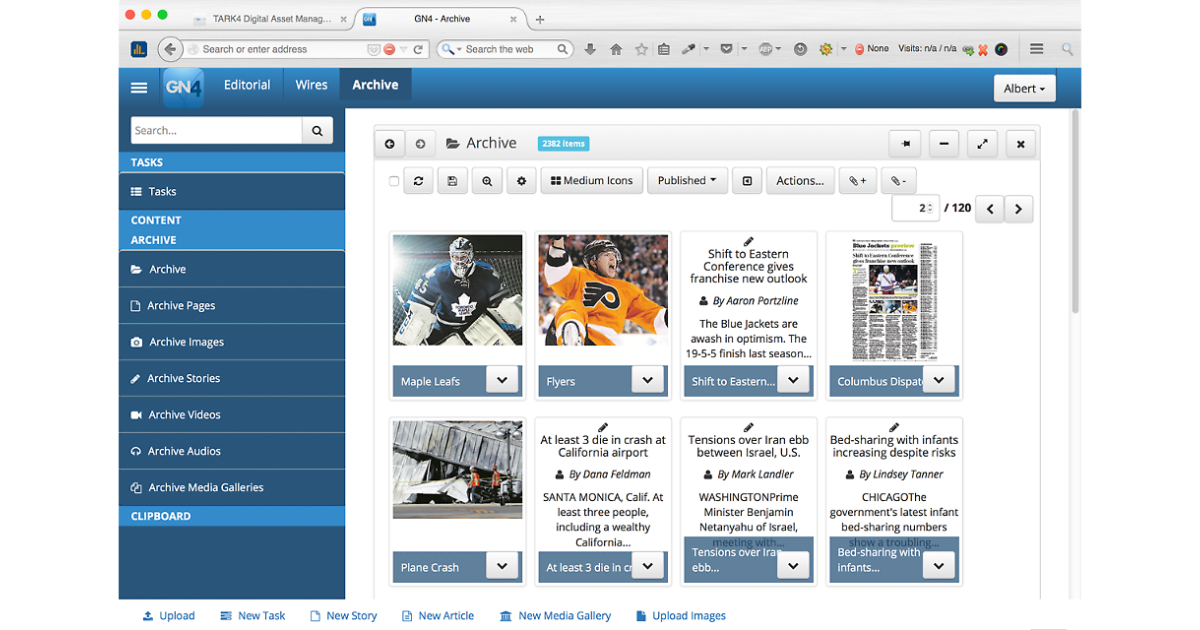Open the Published filter dropdown

[x=687, y=181]
